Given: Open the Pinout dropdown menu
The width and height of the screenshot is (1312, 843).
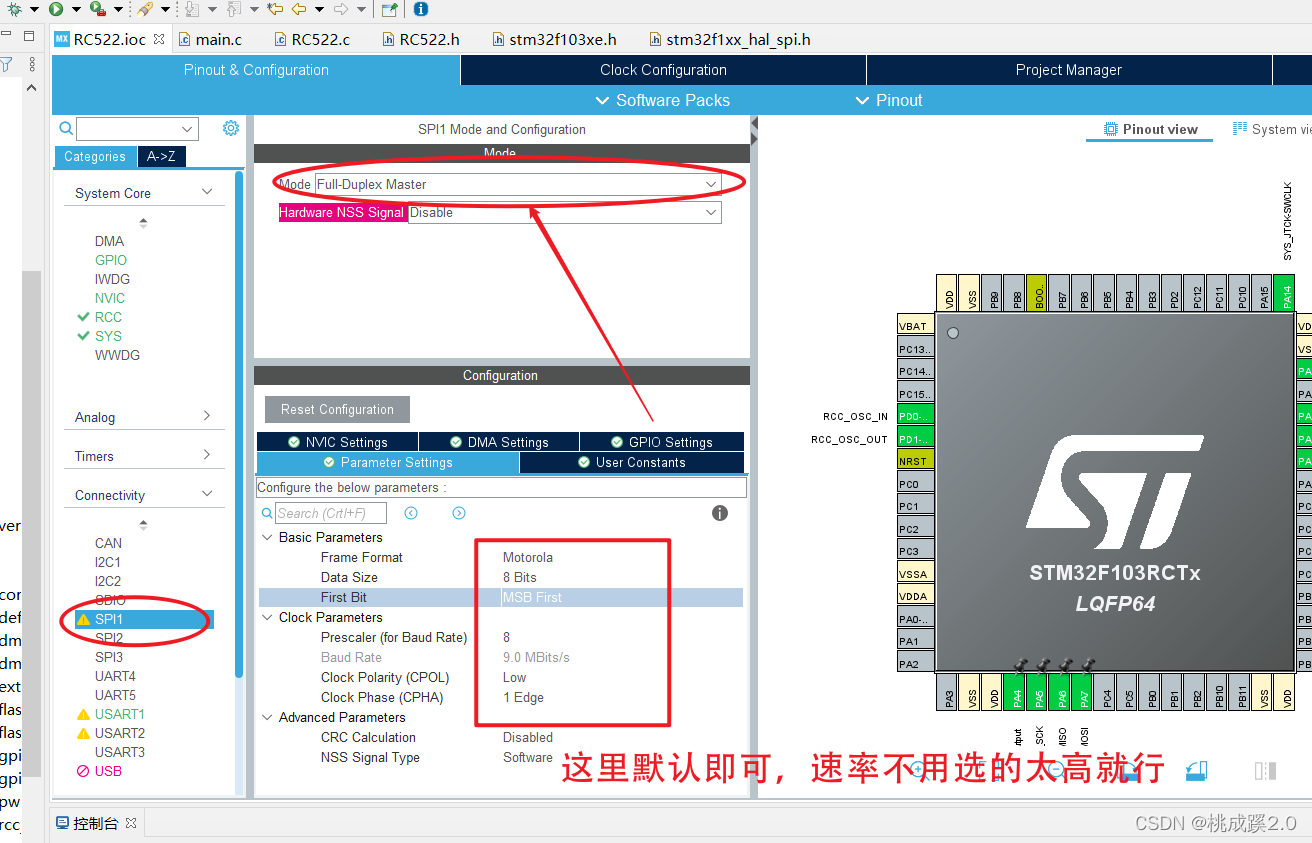Looking at the screenshot, I should (x=889, y=100).
